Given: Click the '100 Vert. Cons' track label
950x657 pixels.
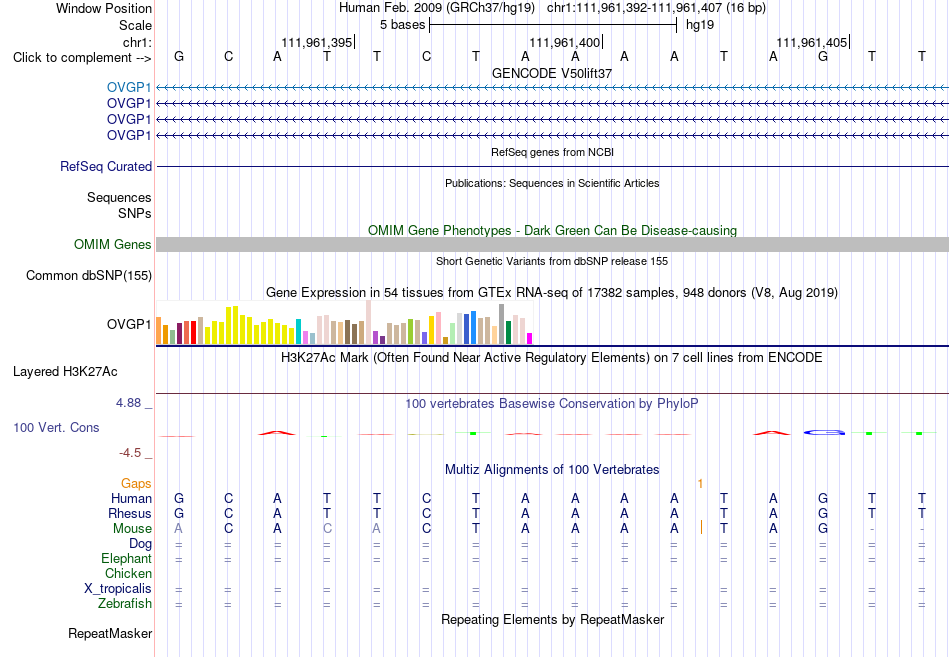Looking at the screenshot, I should tap(56, 427).
